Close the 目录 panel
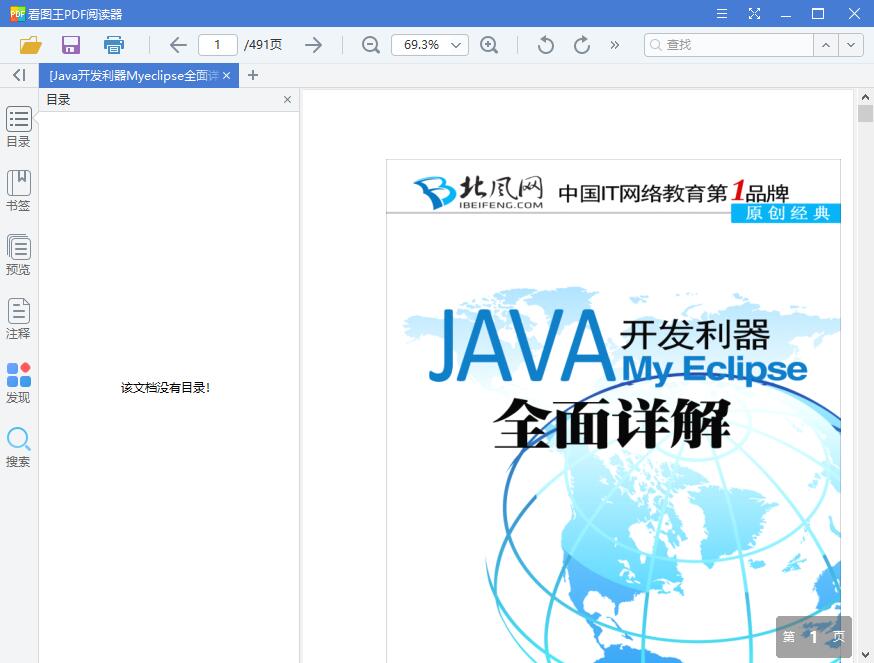Screen dimensions: 874x663 pyautogui.click(x=287, y=99)
